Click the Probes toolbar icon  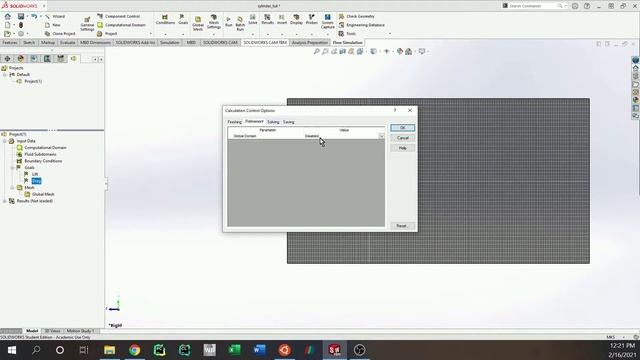click(x=311, y=19)
